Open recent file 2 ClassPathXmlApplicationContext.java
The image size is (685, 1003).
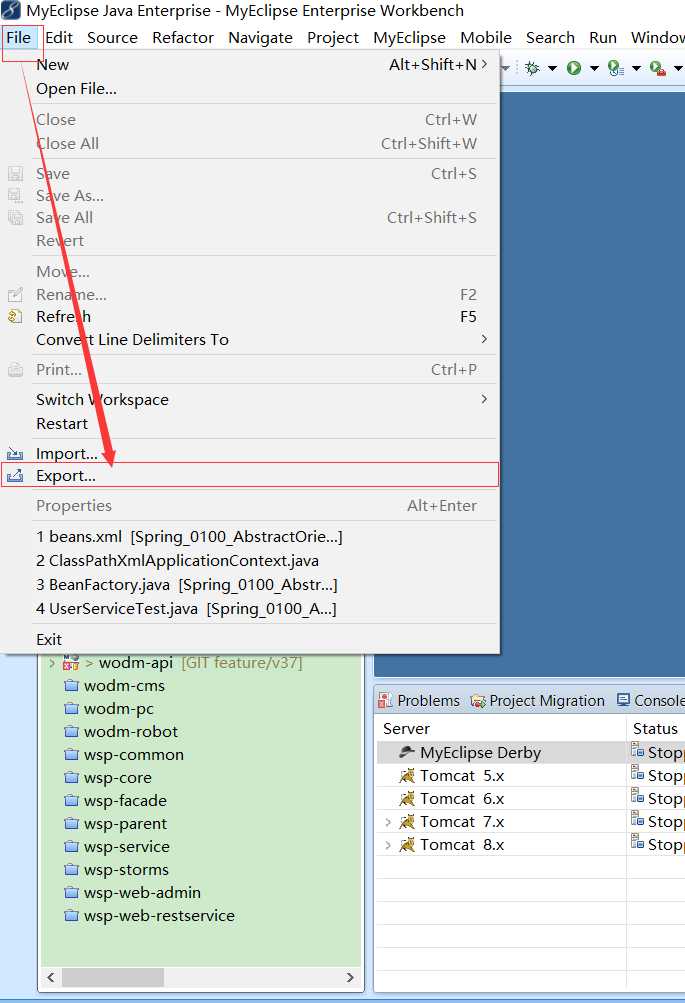point(249,560)
